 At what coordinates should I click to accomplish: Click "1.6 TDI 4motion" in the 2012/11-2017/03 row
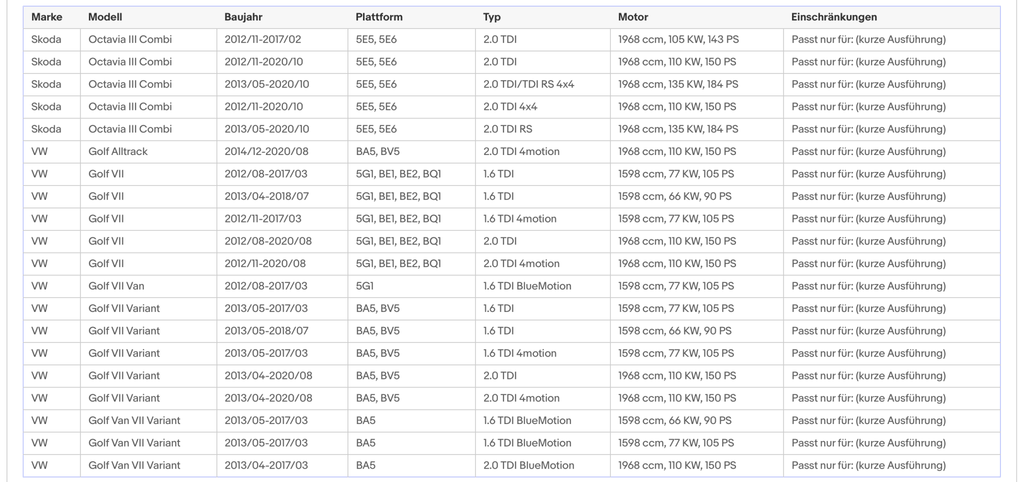520,219
